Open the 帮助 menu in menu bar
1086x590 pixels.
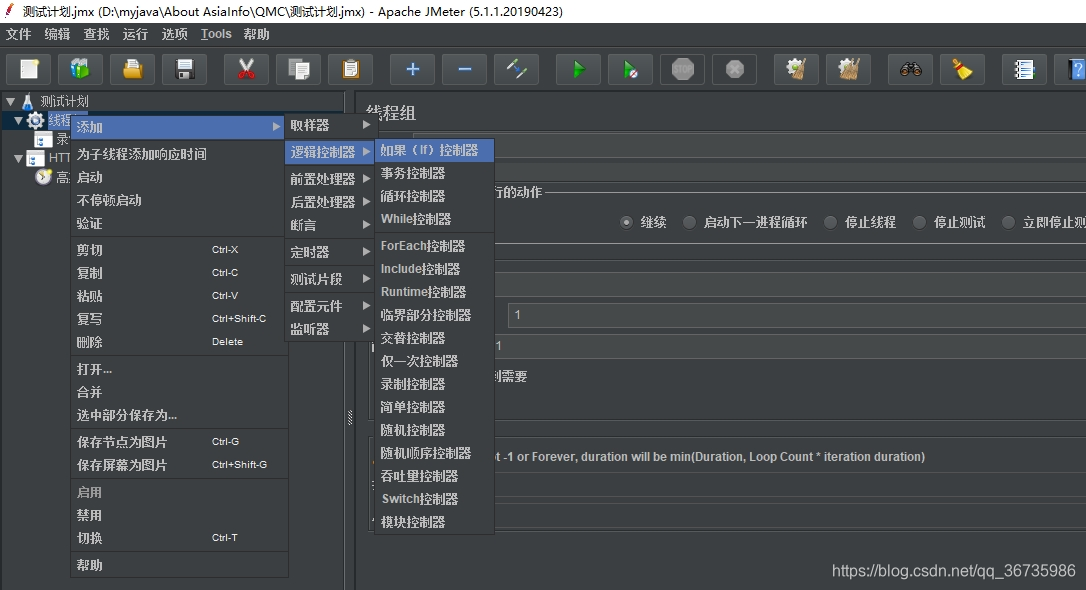coord(256,34)
